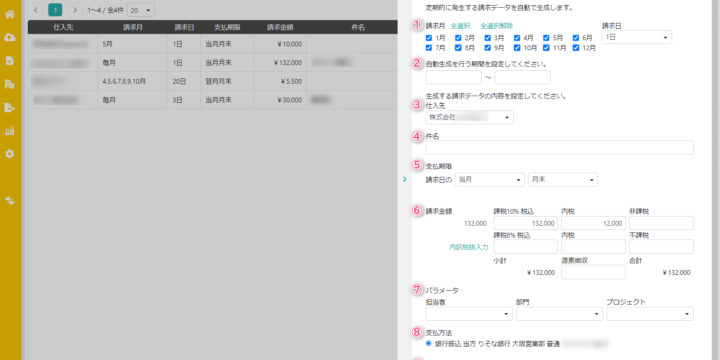Toggle the 6月 checkbox
Image resolution: width=720 pixels, height=360 pixels.
[576, 38]
